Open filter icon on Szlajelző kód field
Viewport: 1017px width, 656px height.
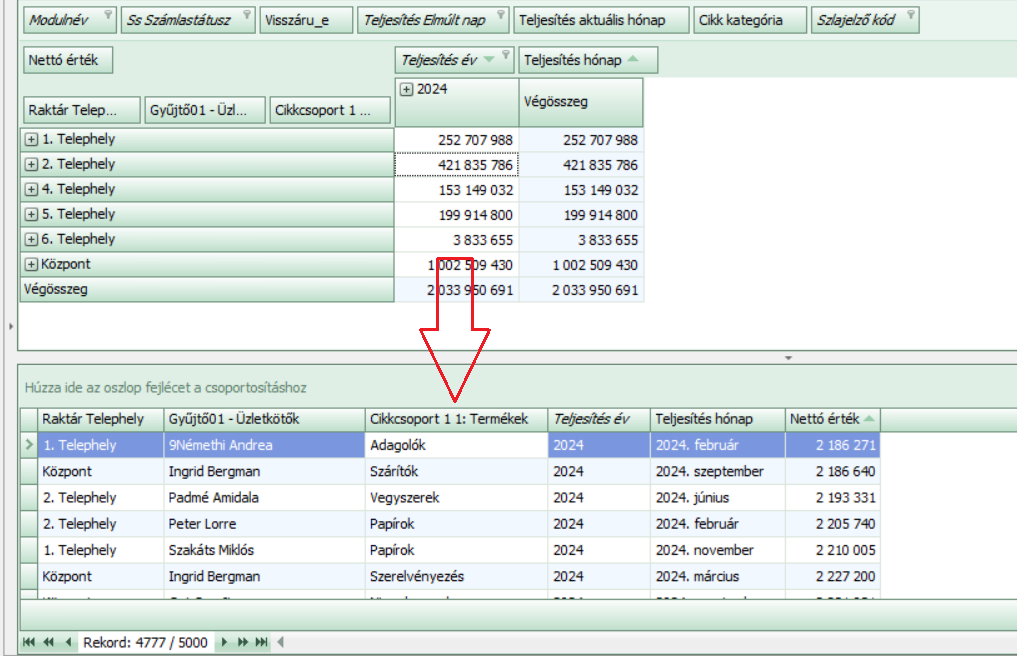point(910,17)
